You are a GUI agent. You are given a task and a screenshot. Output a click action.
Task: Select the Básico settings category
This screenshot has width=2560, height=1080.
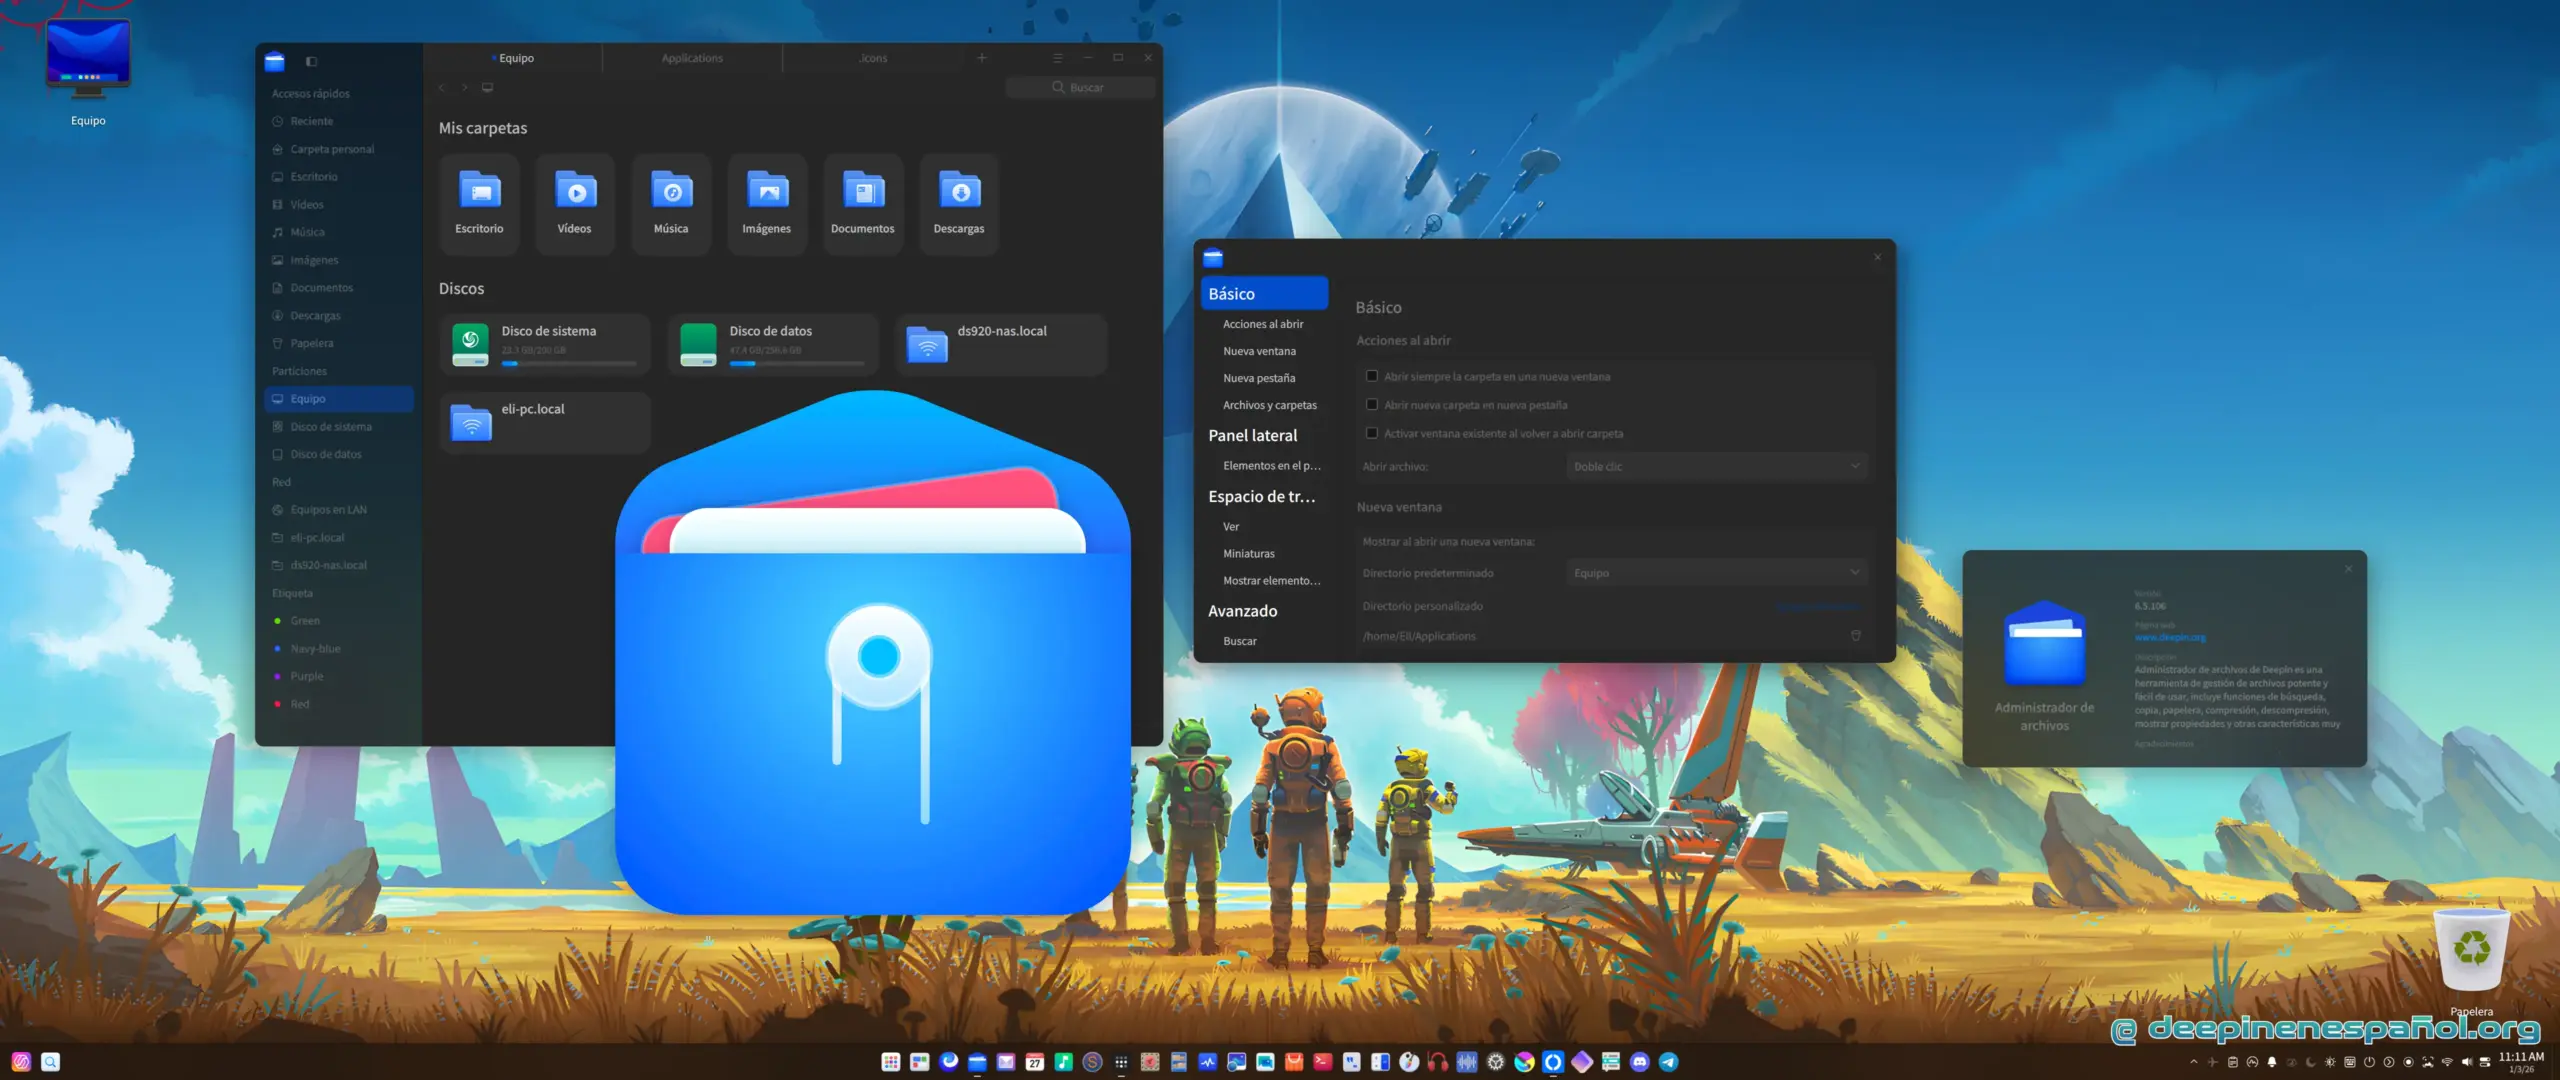pyautogui.click(x=1264, y=294)
